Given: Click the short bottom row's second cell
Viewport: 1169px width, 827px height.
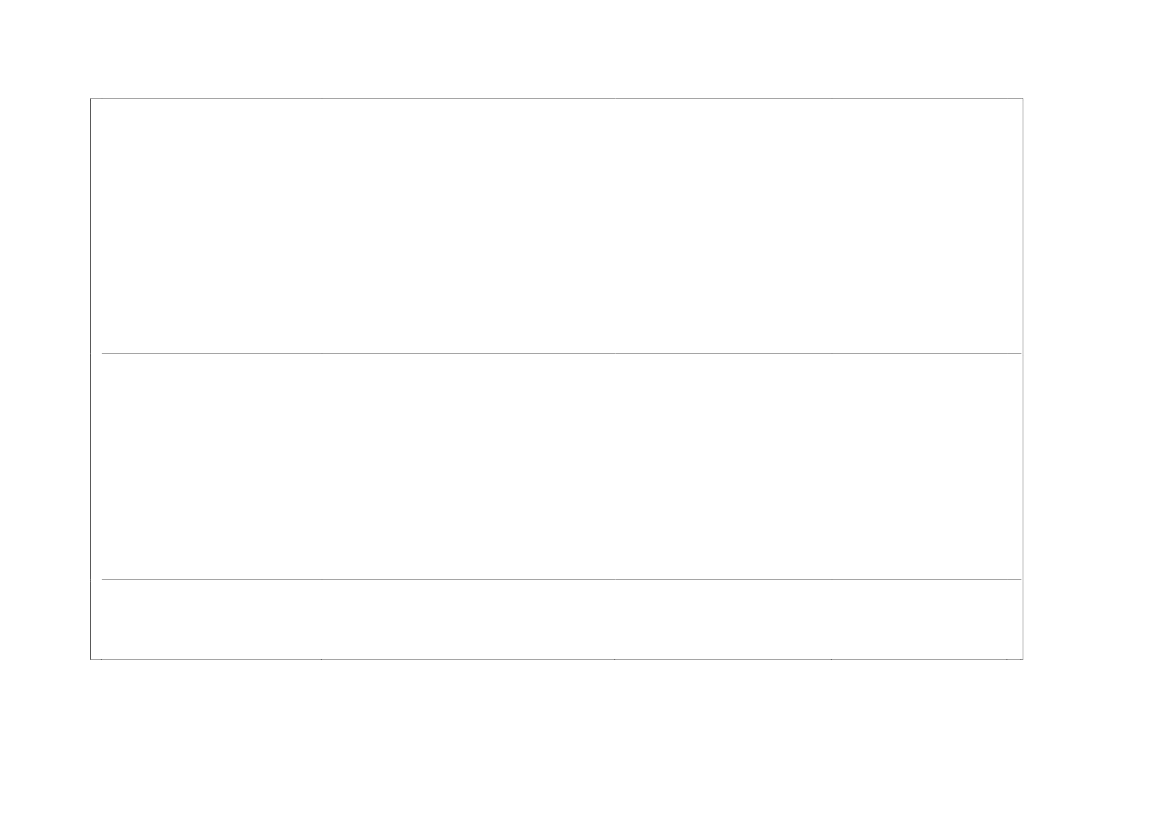Looking at the screenshot, I should (467, 619).
